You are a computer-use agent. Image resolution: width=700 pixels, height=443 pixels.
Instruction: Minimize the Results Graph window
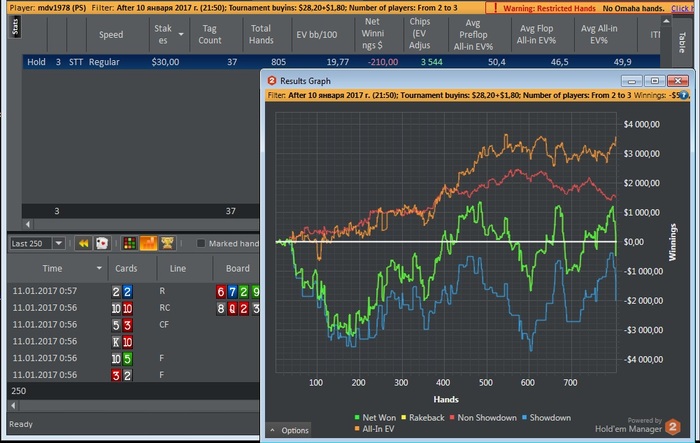(632, 81)
